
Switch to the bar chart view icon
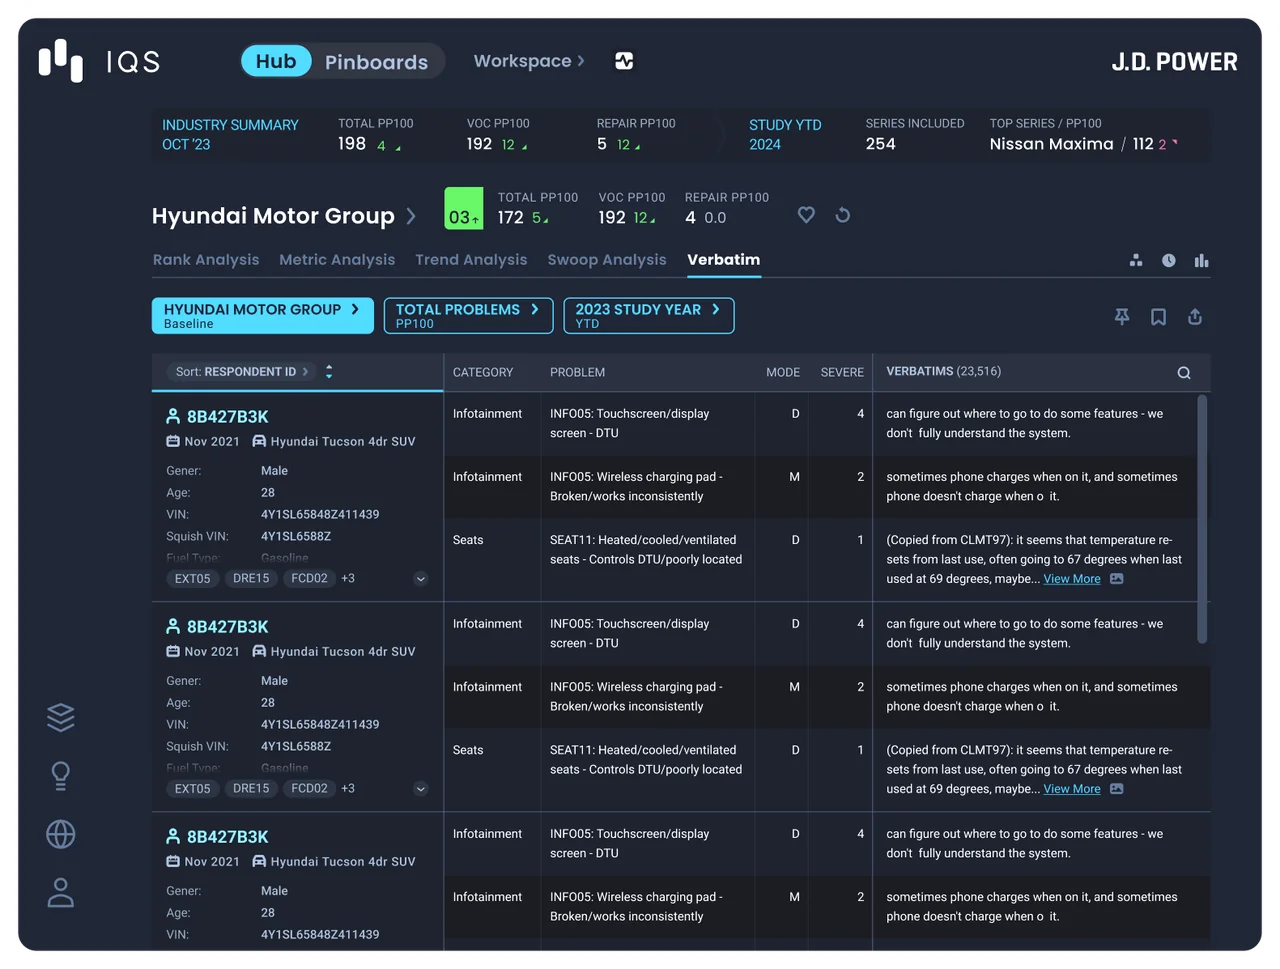click(x=1202, y=260)
